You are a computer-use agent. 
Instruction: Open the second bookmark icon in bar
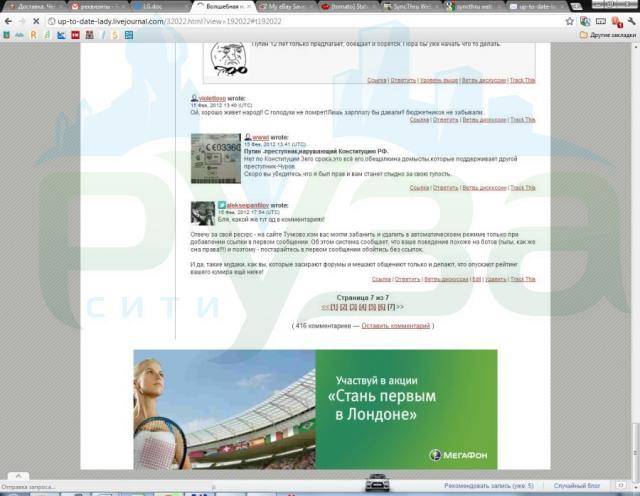20,36
